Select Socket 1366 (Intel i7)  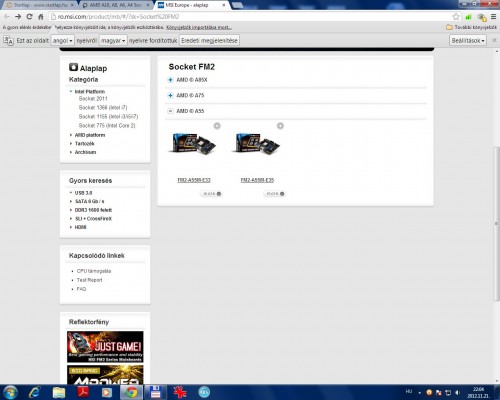103,108
